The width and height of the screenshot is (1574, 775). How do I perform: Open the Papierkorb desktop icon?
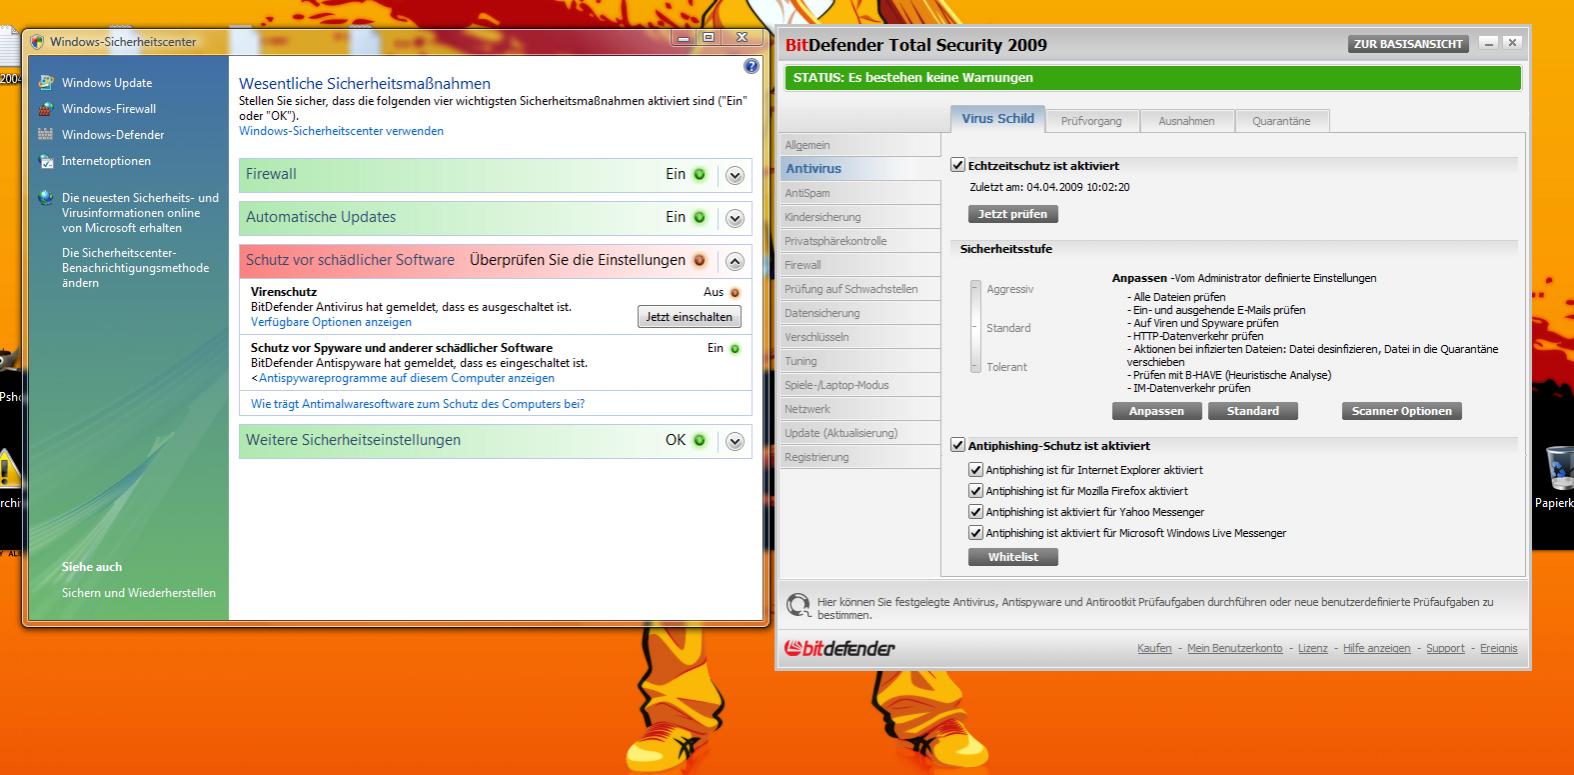[1558, 466]
